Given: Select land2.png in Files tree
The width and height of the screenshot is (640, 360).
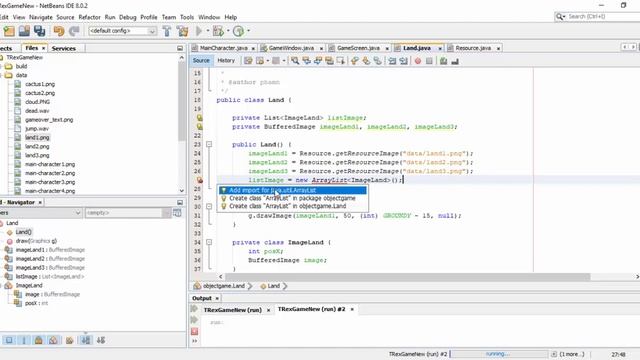Looking at the screenshot, I should tap(37, 147).
